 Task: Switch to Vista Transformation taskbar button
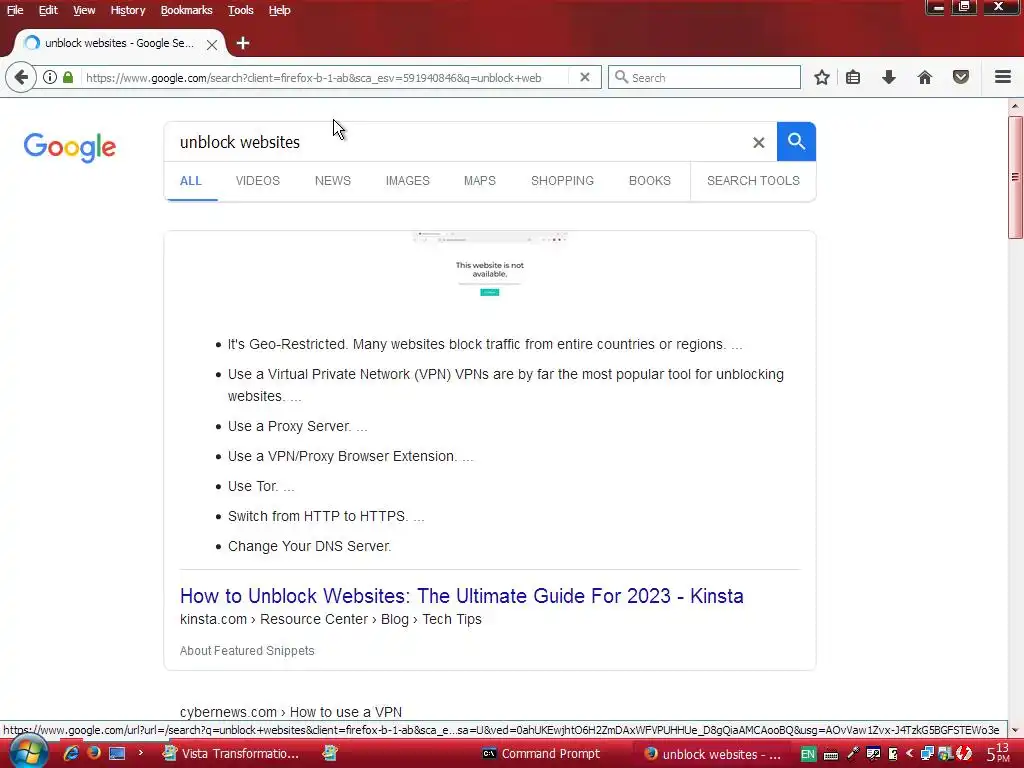click(231, 754)
